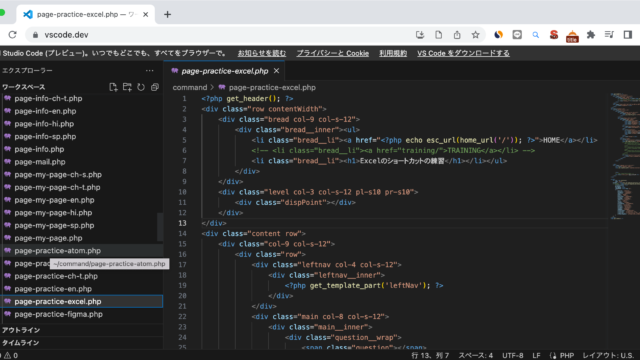Change encoding via UTF-8 status item
The width and height of the screenshot is (640, 360).
click(x=513, y=356)
